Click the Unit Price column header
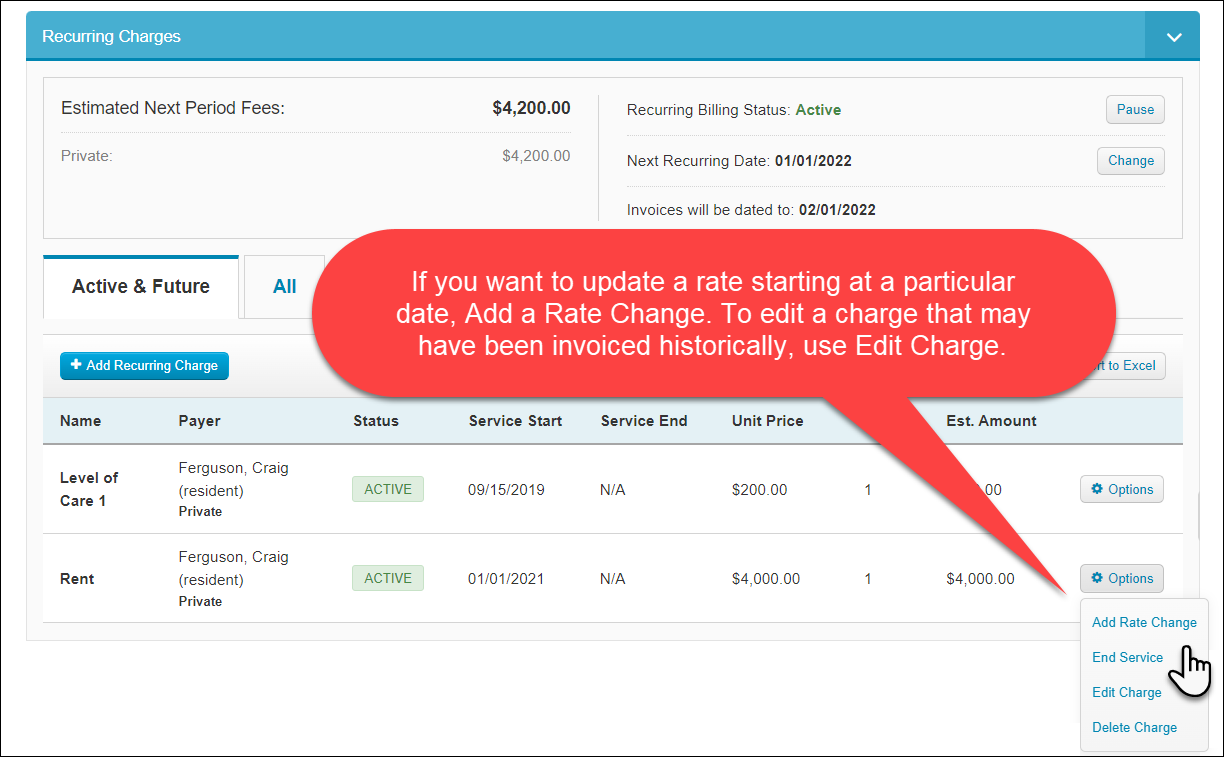Screen dimensions: 1224x757 767,421
